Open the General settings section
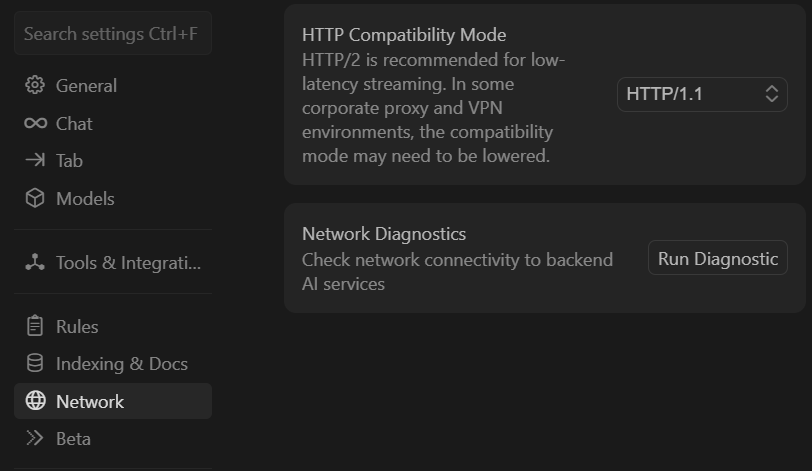The image size is (812, 471). click(86, 86)
